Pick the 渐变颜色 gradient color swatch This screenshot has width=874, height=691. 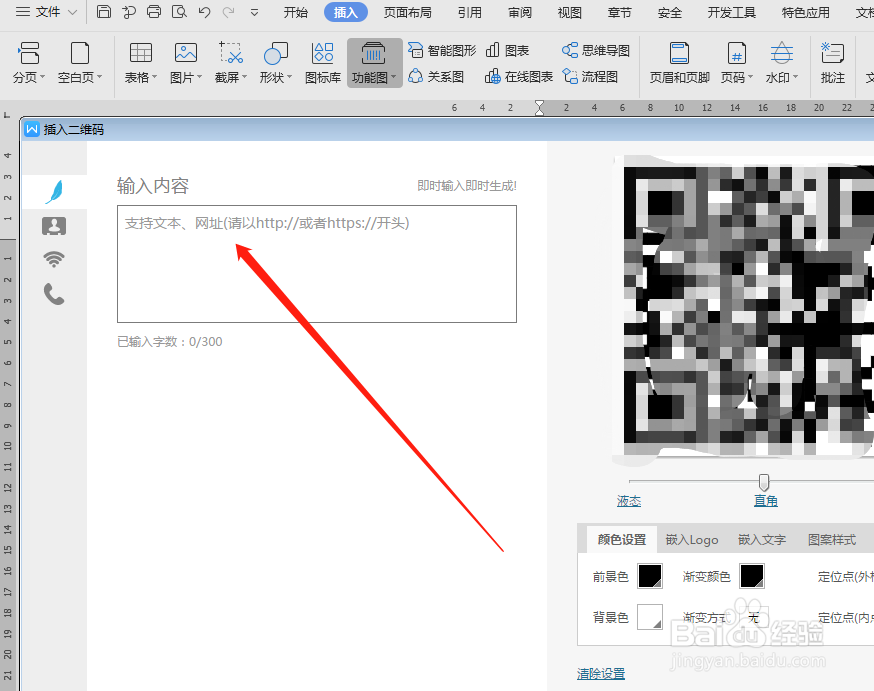pos(751,576)
